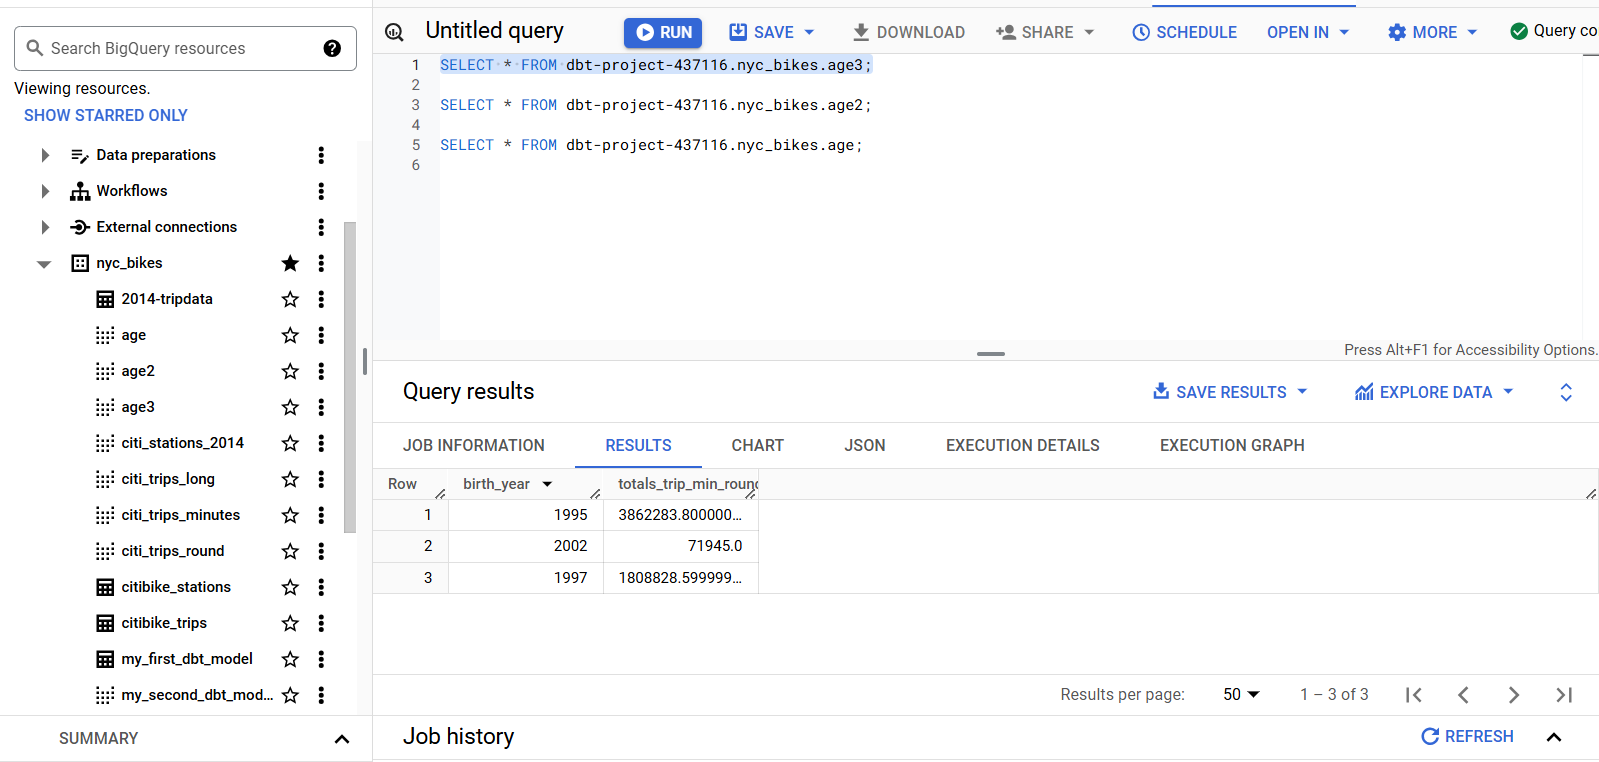Open more actions for citibike_trips
Screen dimensions: 1599x762
(x=321, y=623)
